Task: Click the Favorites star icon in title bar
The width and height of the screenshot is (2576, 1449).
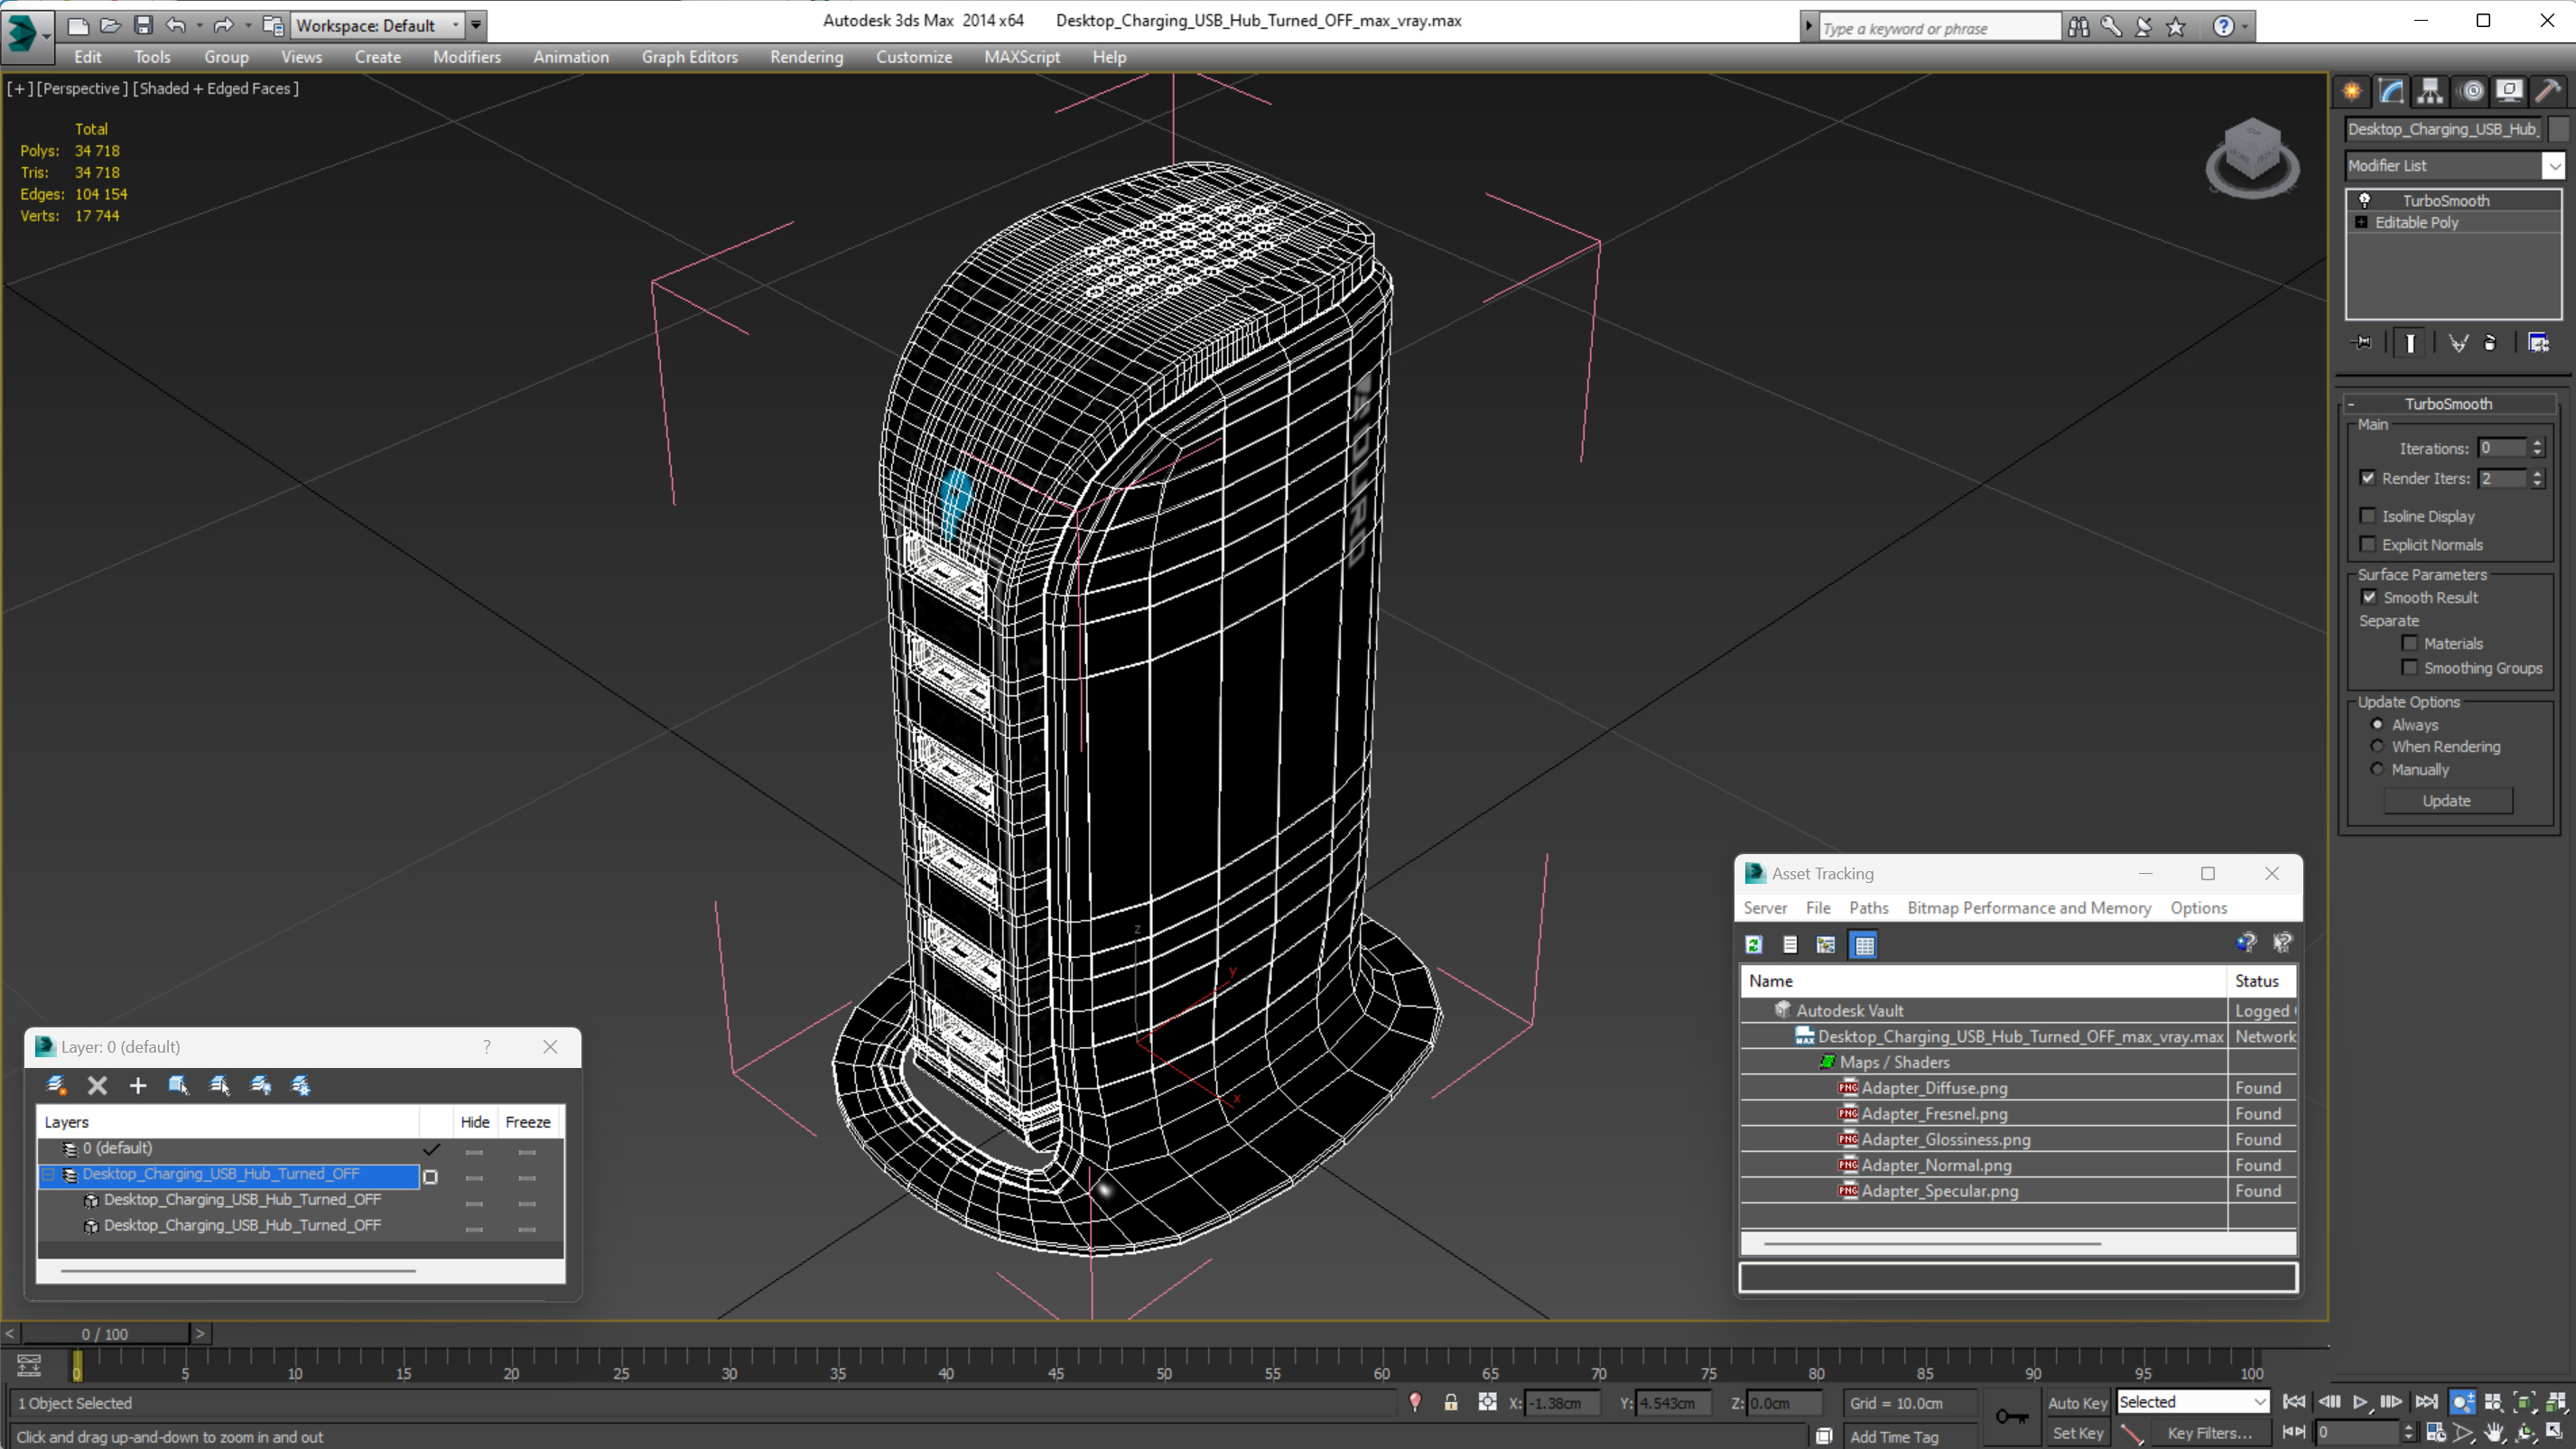Action: point(2176,27)
